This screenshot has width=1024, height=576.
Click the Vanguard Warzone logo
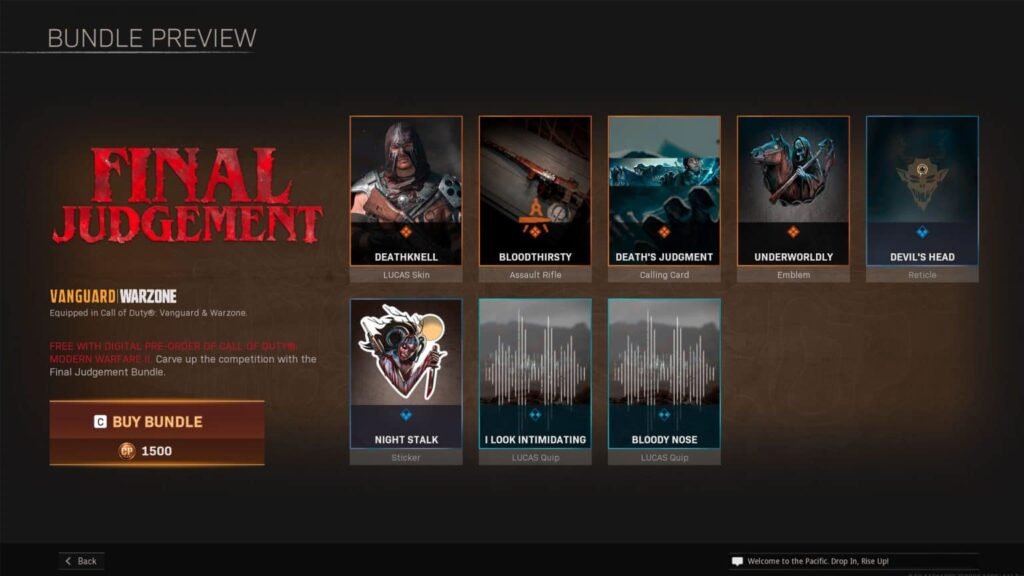tap(113, 297)
